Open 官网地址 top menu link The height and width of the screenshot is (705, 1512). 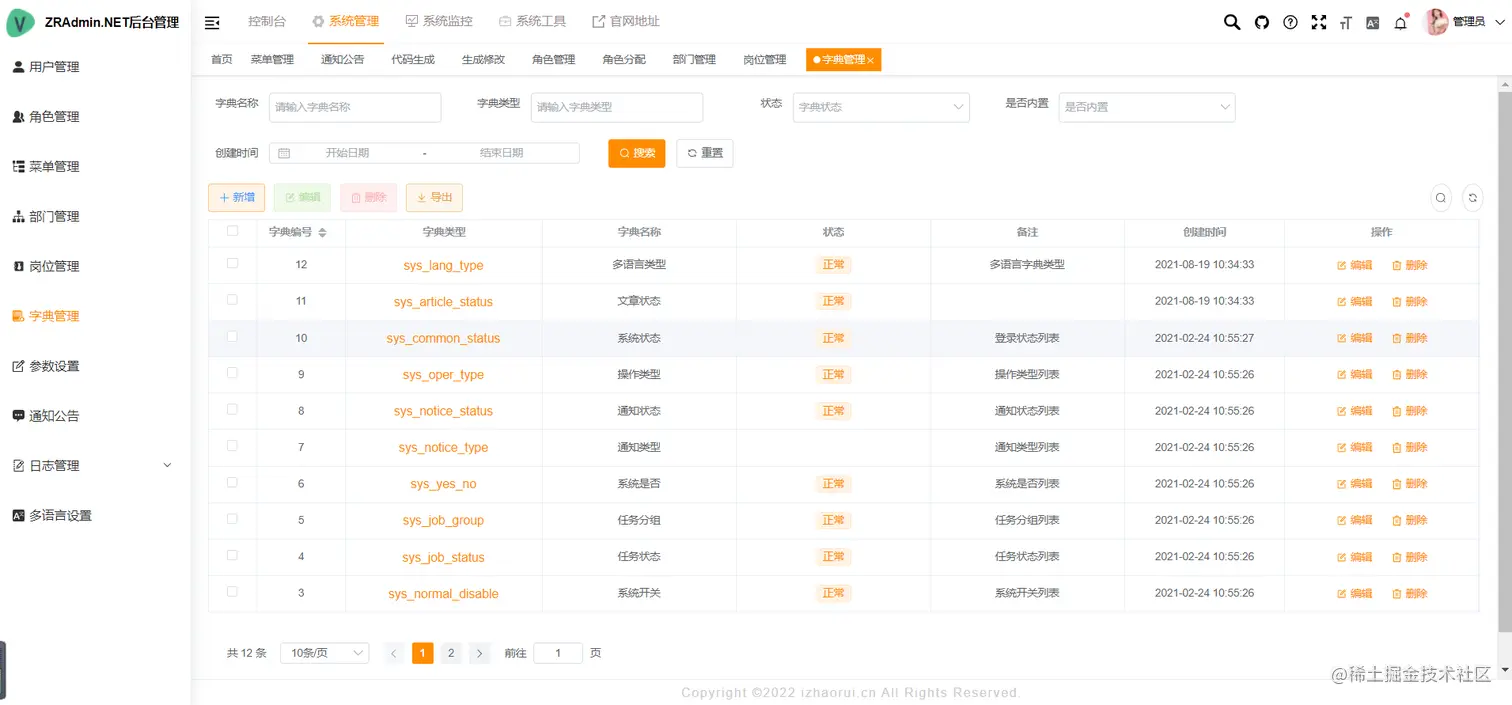click(x=626, y=22)
